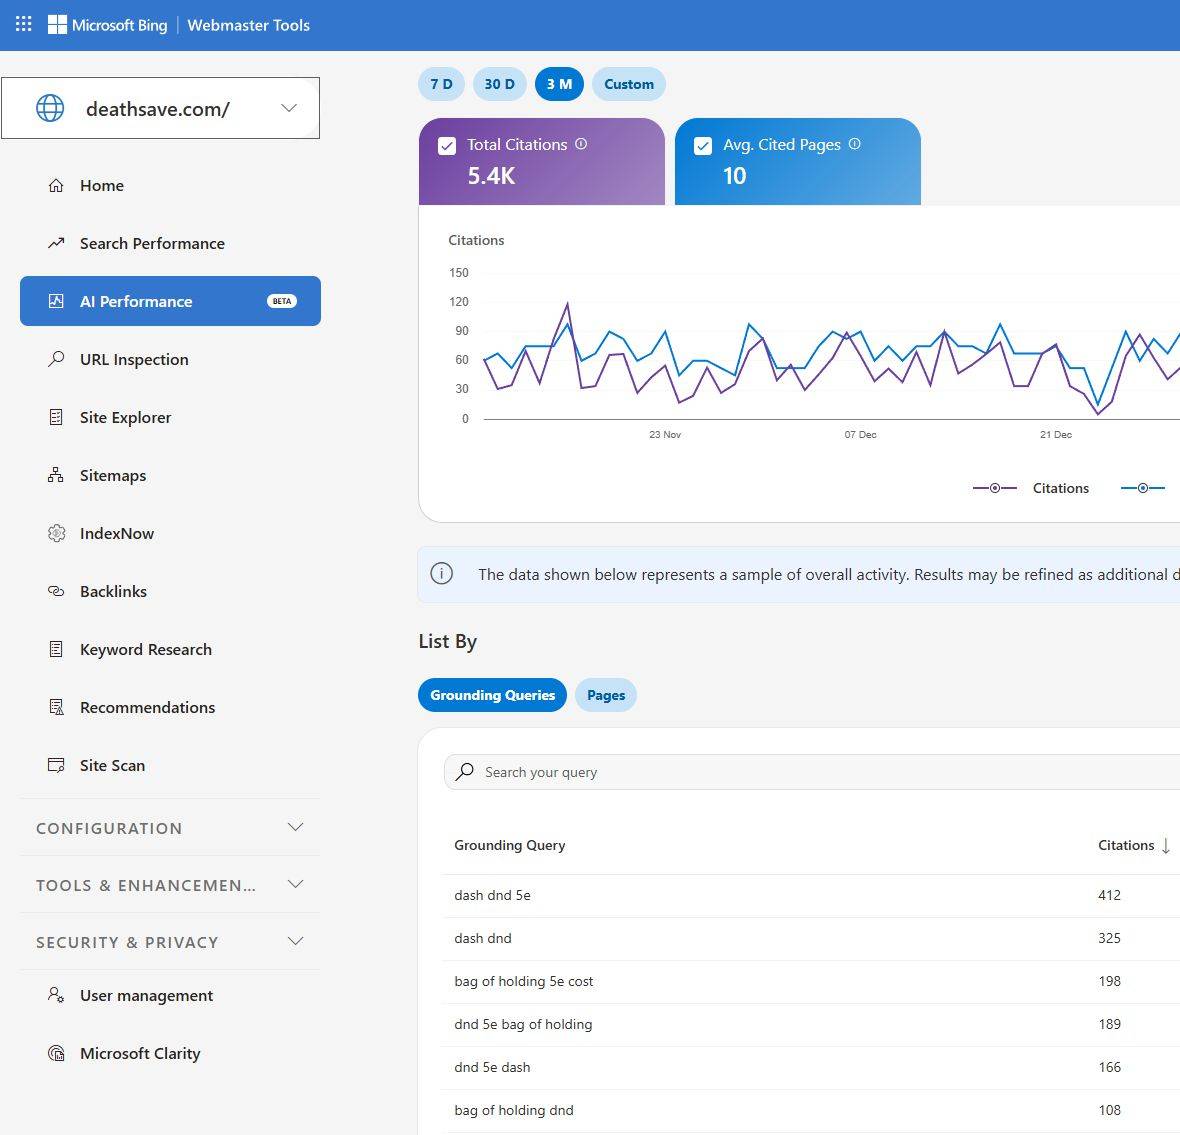Select the 30 D date range
The image size is (1180, 1135).
pos(499,84)
